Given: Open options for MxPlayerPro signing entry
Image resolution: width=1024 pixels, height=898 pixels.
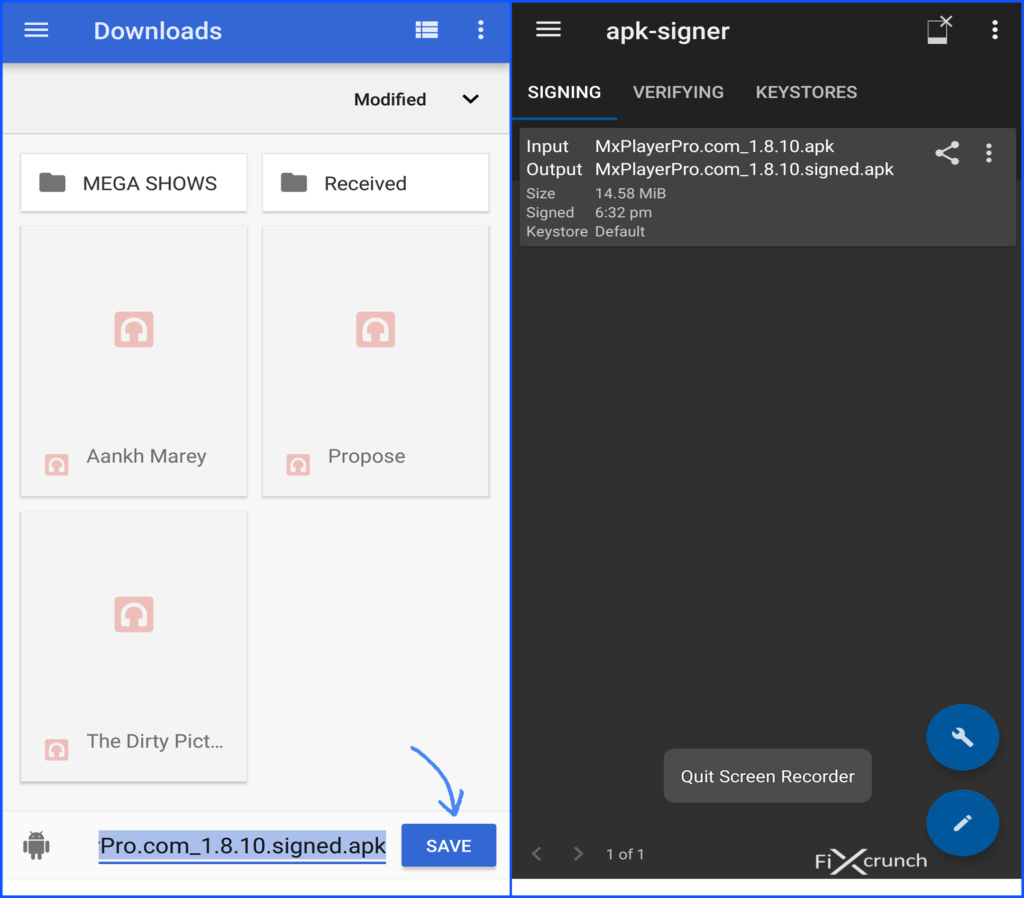Looking at the screenshot, I should (989, 153).
